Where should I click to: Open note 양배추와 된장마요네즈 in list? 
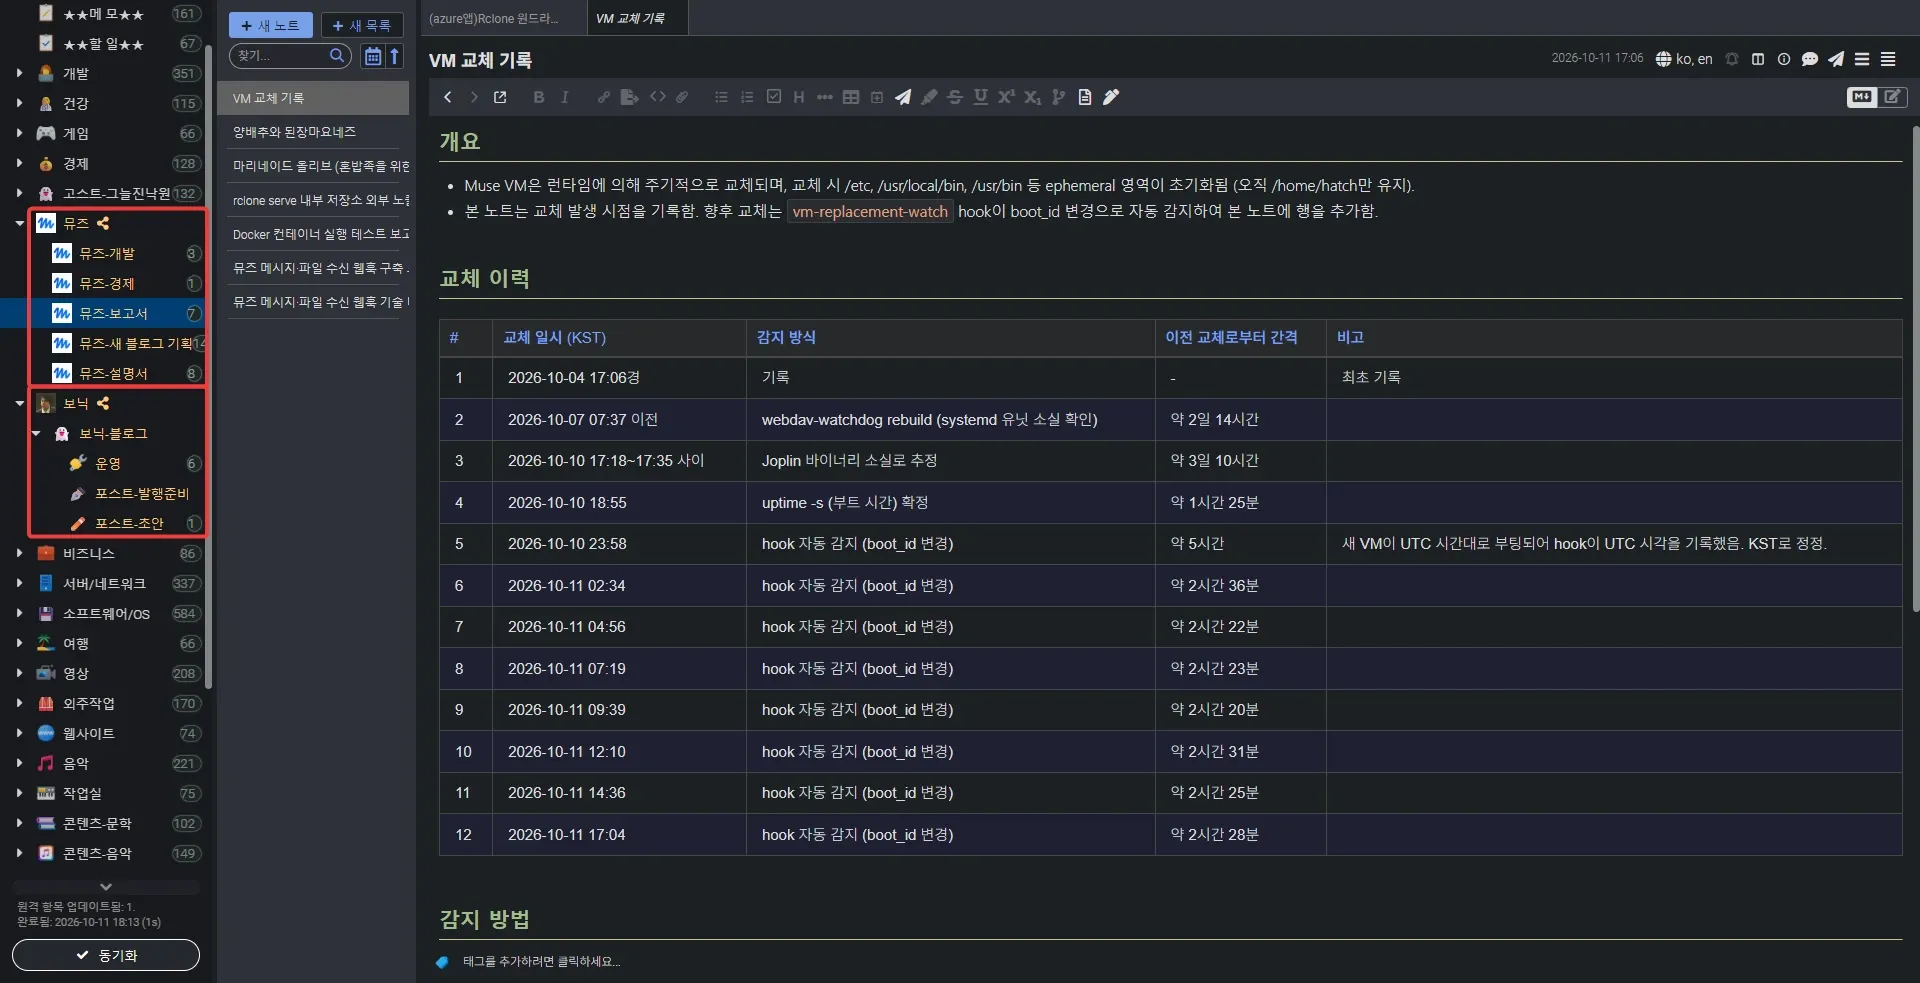point(313,132)
